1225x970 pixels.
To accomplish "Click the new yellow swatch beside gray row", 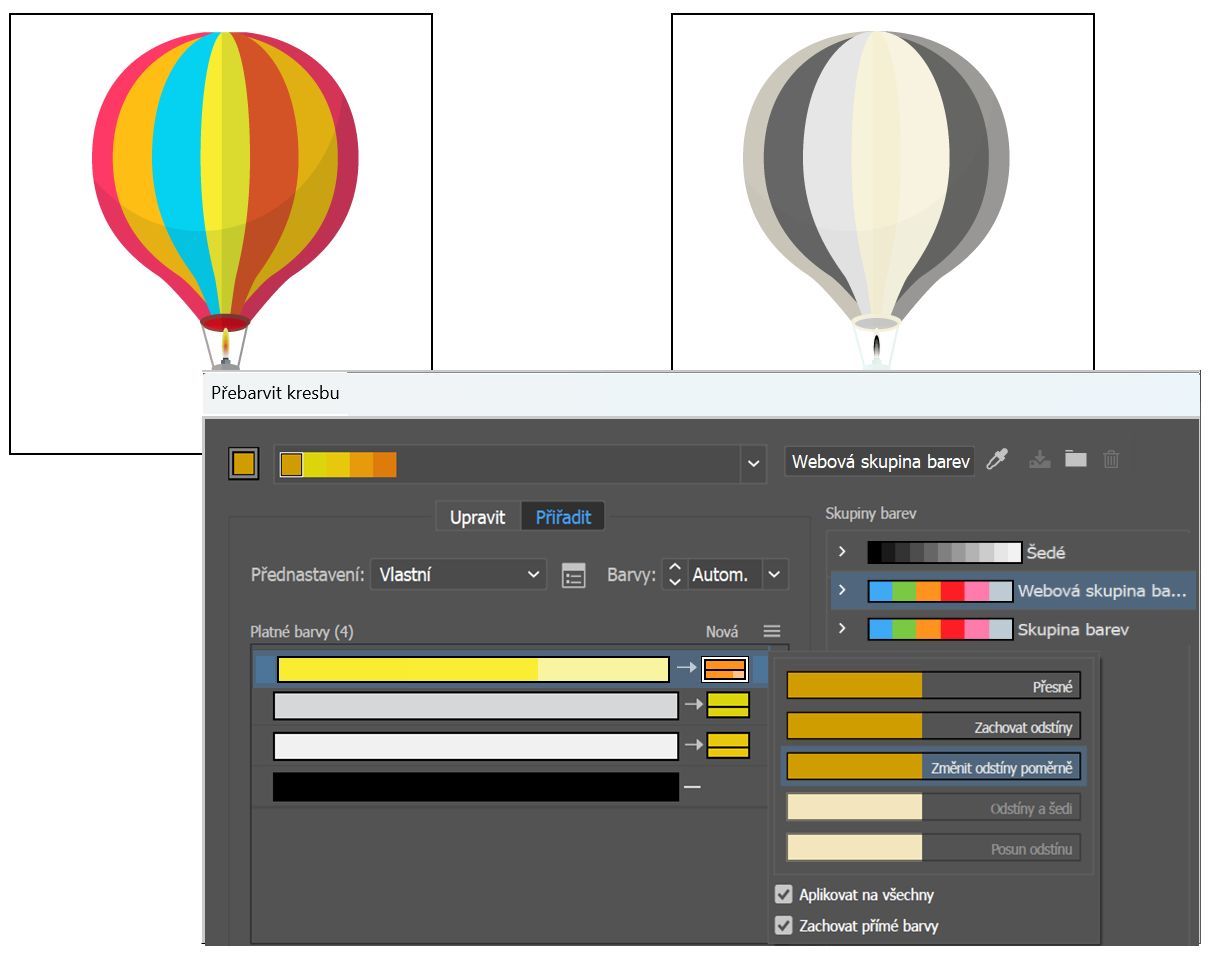I will (x=728, y=706).
